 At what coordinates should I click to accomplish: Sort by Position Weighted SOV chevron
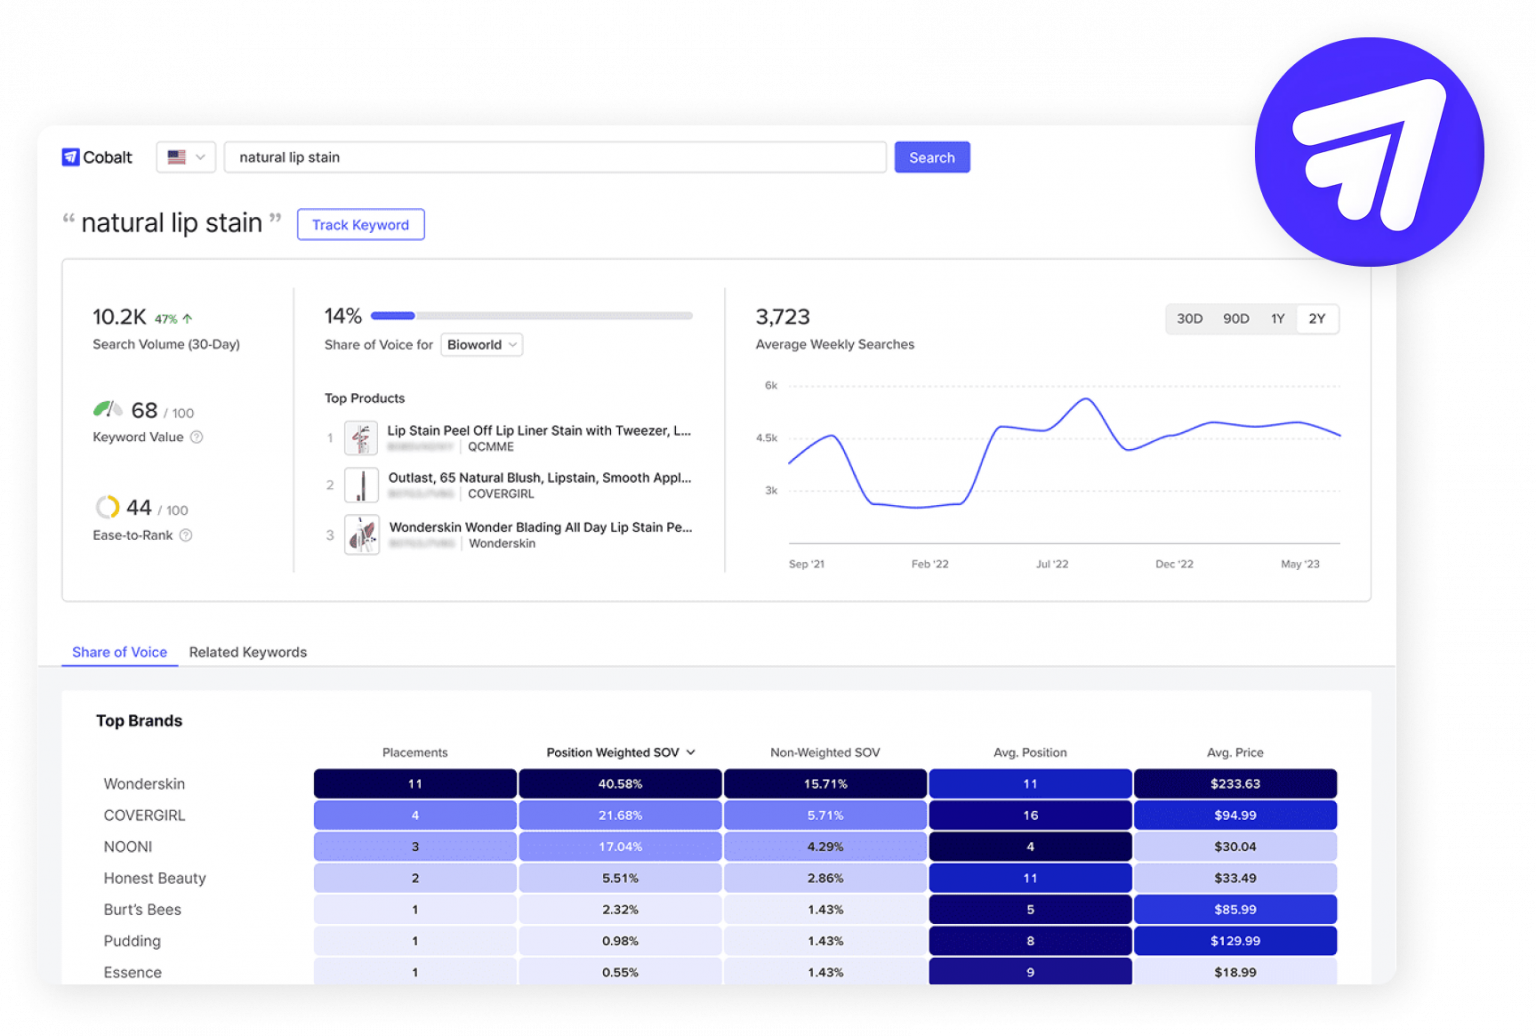coord(691,753)
